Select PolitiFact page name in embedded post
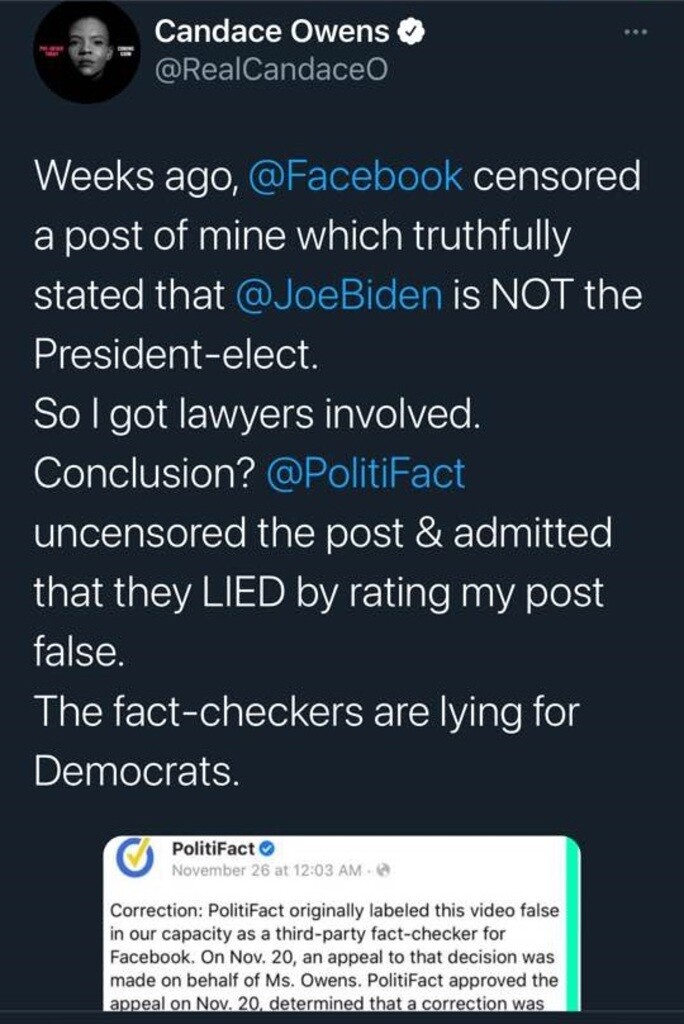This screenshot has width=684, height=1024. [x=213, y=849]
